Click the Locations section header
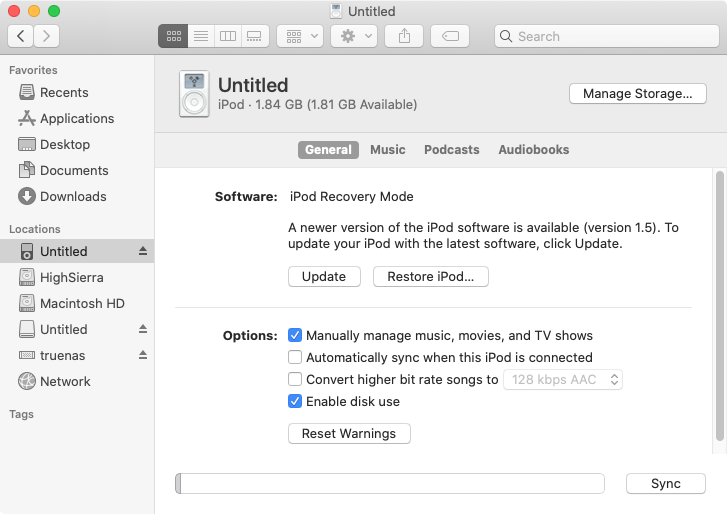The width and height of the screenshot is (727, 514). [35, 229]
